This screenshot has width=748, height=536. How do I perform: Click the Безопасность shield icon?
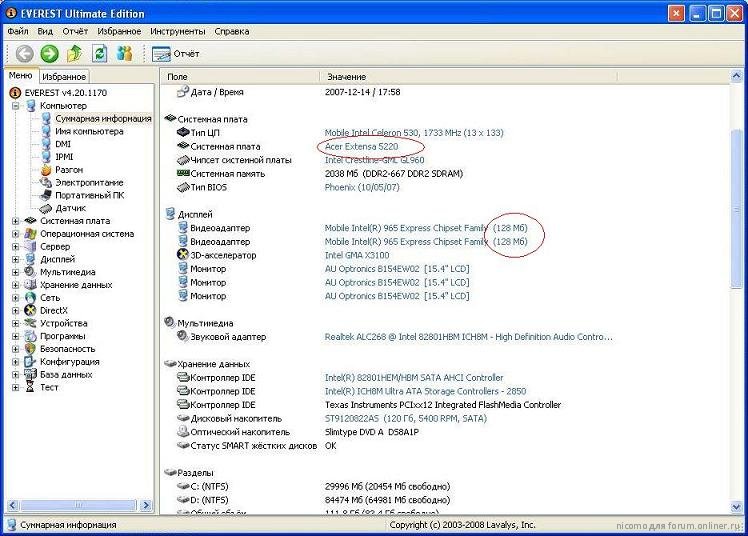pos(30,349)
